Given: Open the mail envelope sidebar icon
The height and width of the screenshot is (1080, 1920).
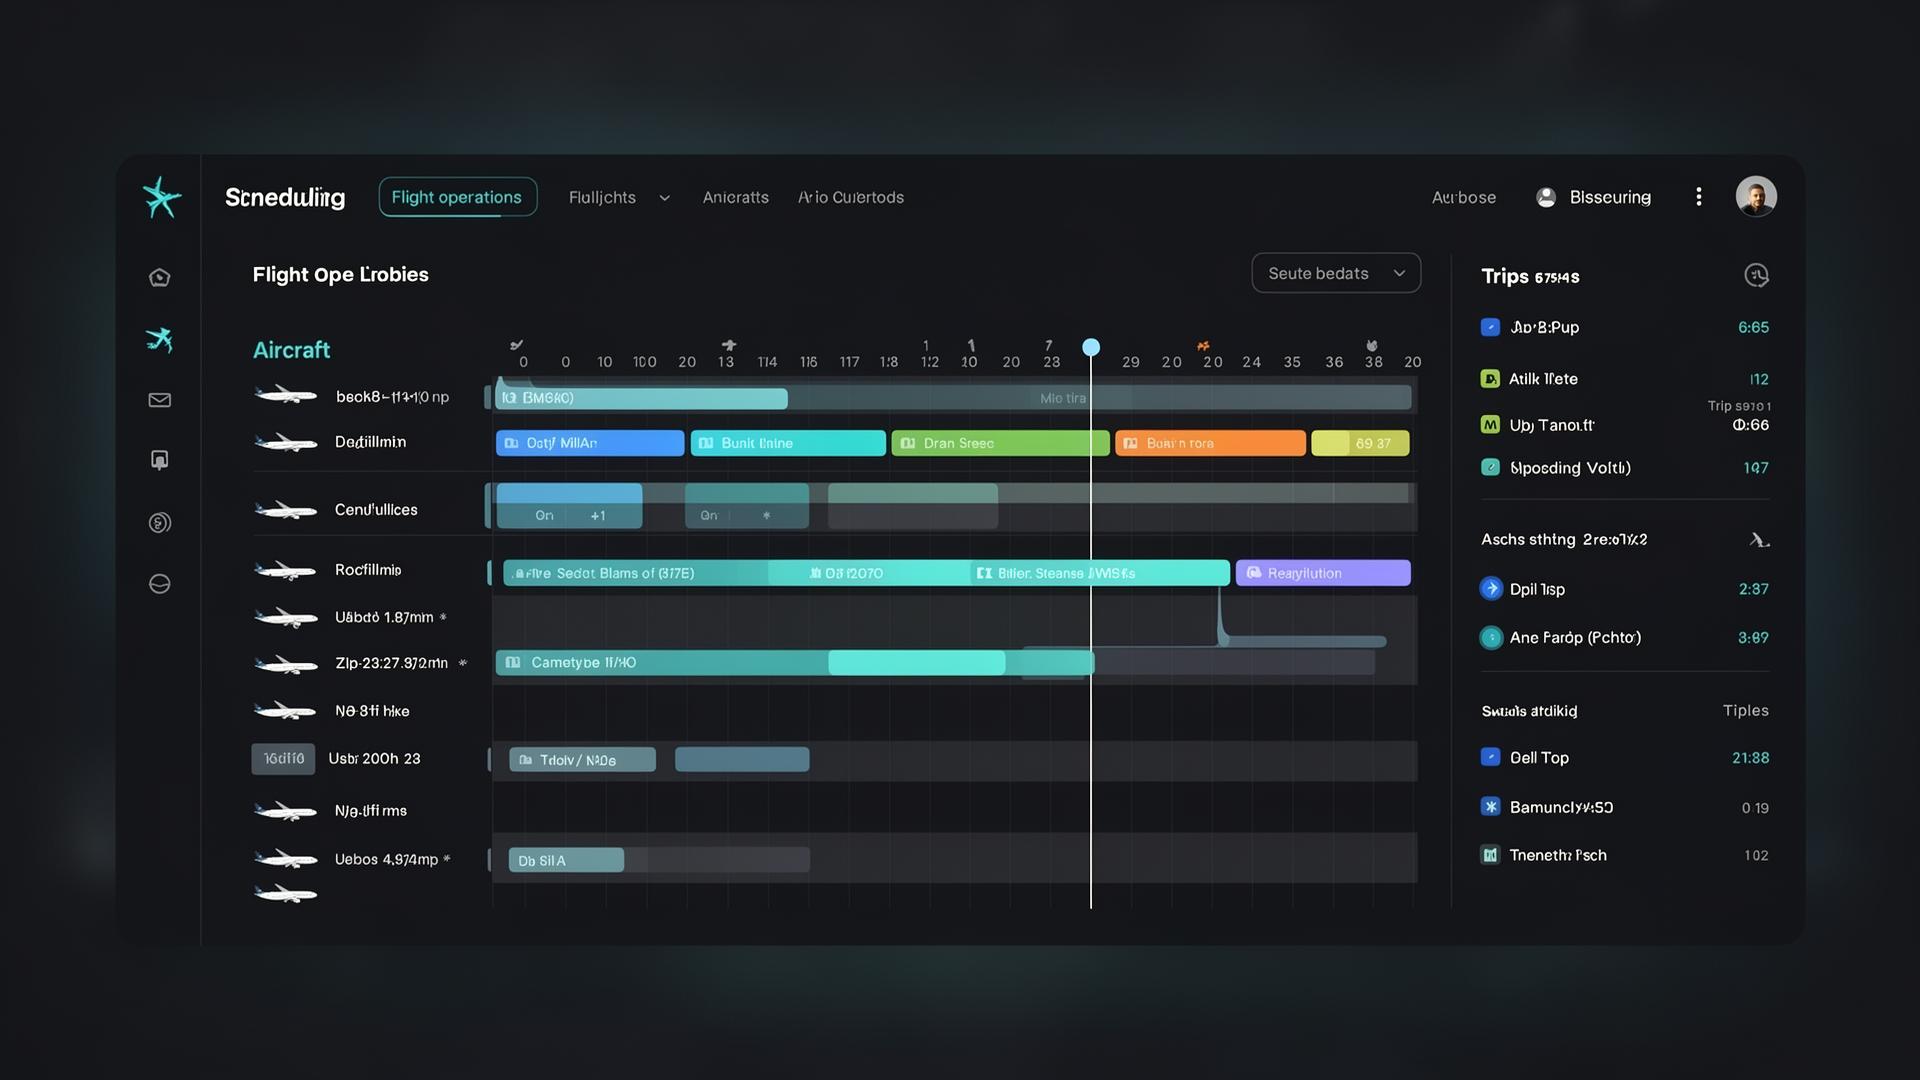Looking at the screenshot, I should pyautogui.click(x=160, y=400).
